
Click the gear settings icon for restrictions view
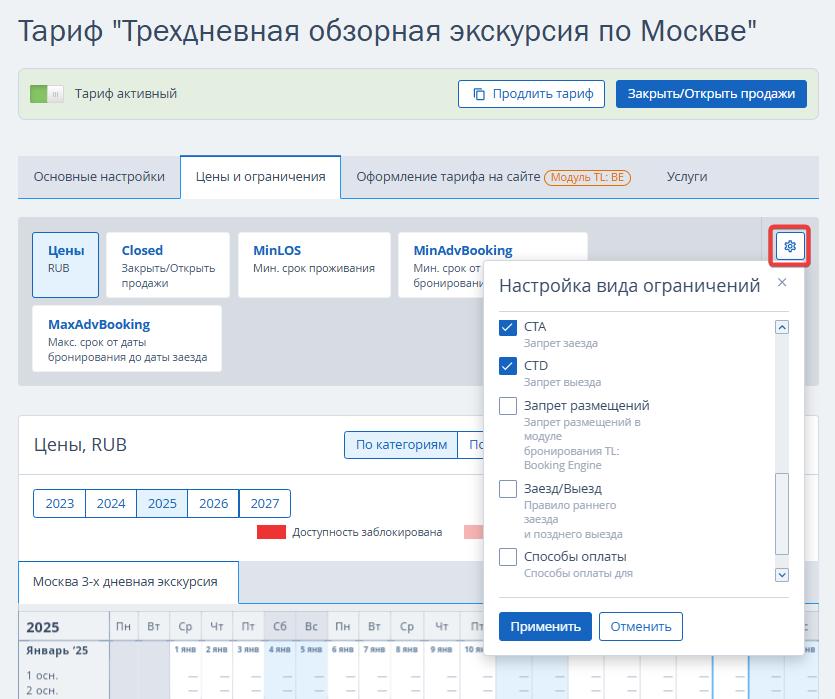click(790, 246)
